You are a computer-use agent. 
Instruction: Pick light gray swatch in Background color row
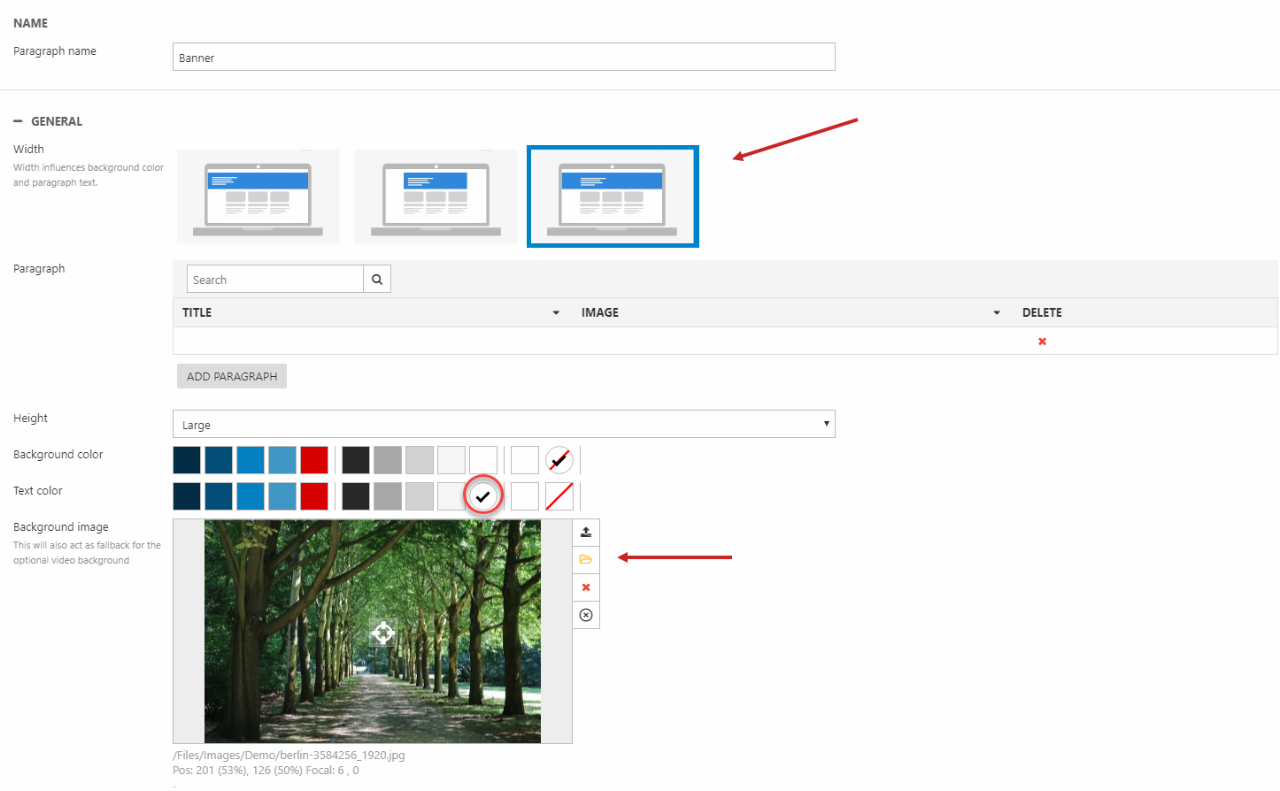pyautogui.click(x=420, y=460)
